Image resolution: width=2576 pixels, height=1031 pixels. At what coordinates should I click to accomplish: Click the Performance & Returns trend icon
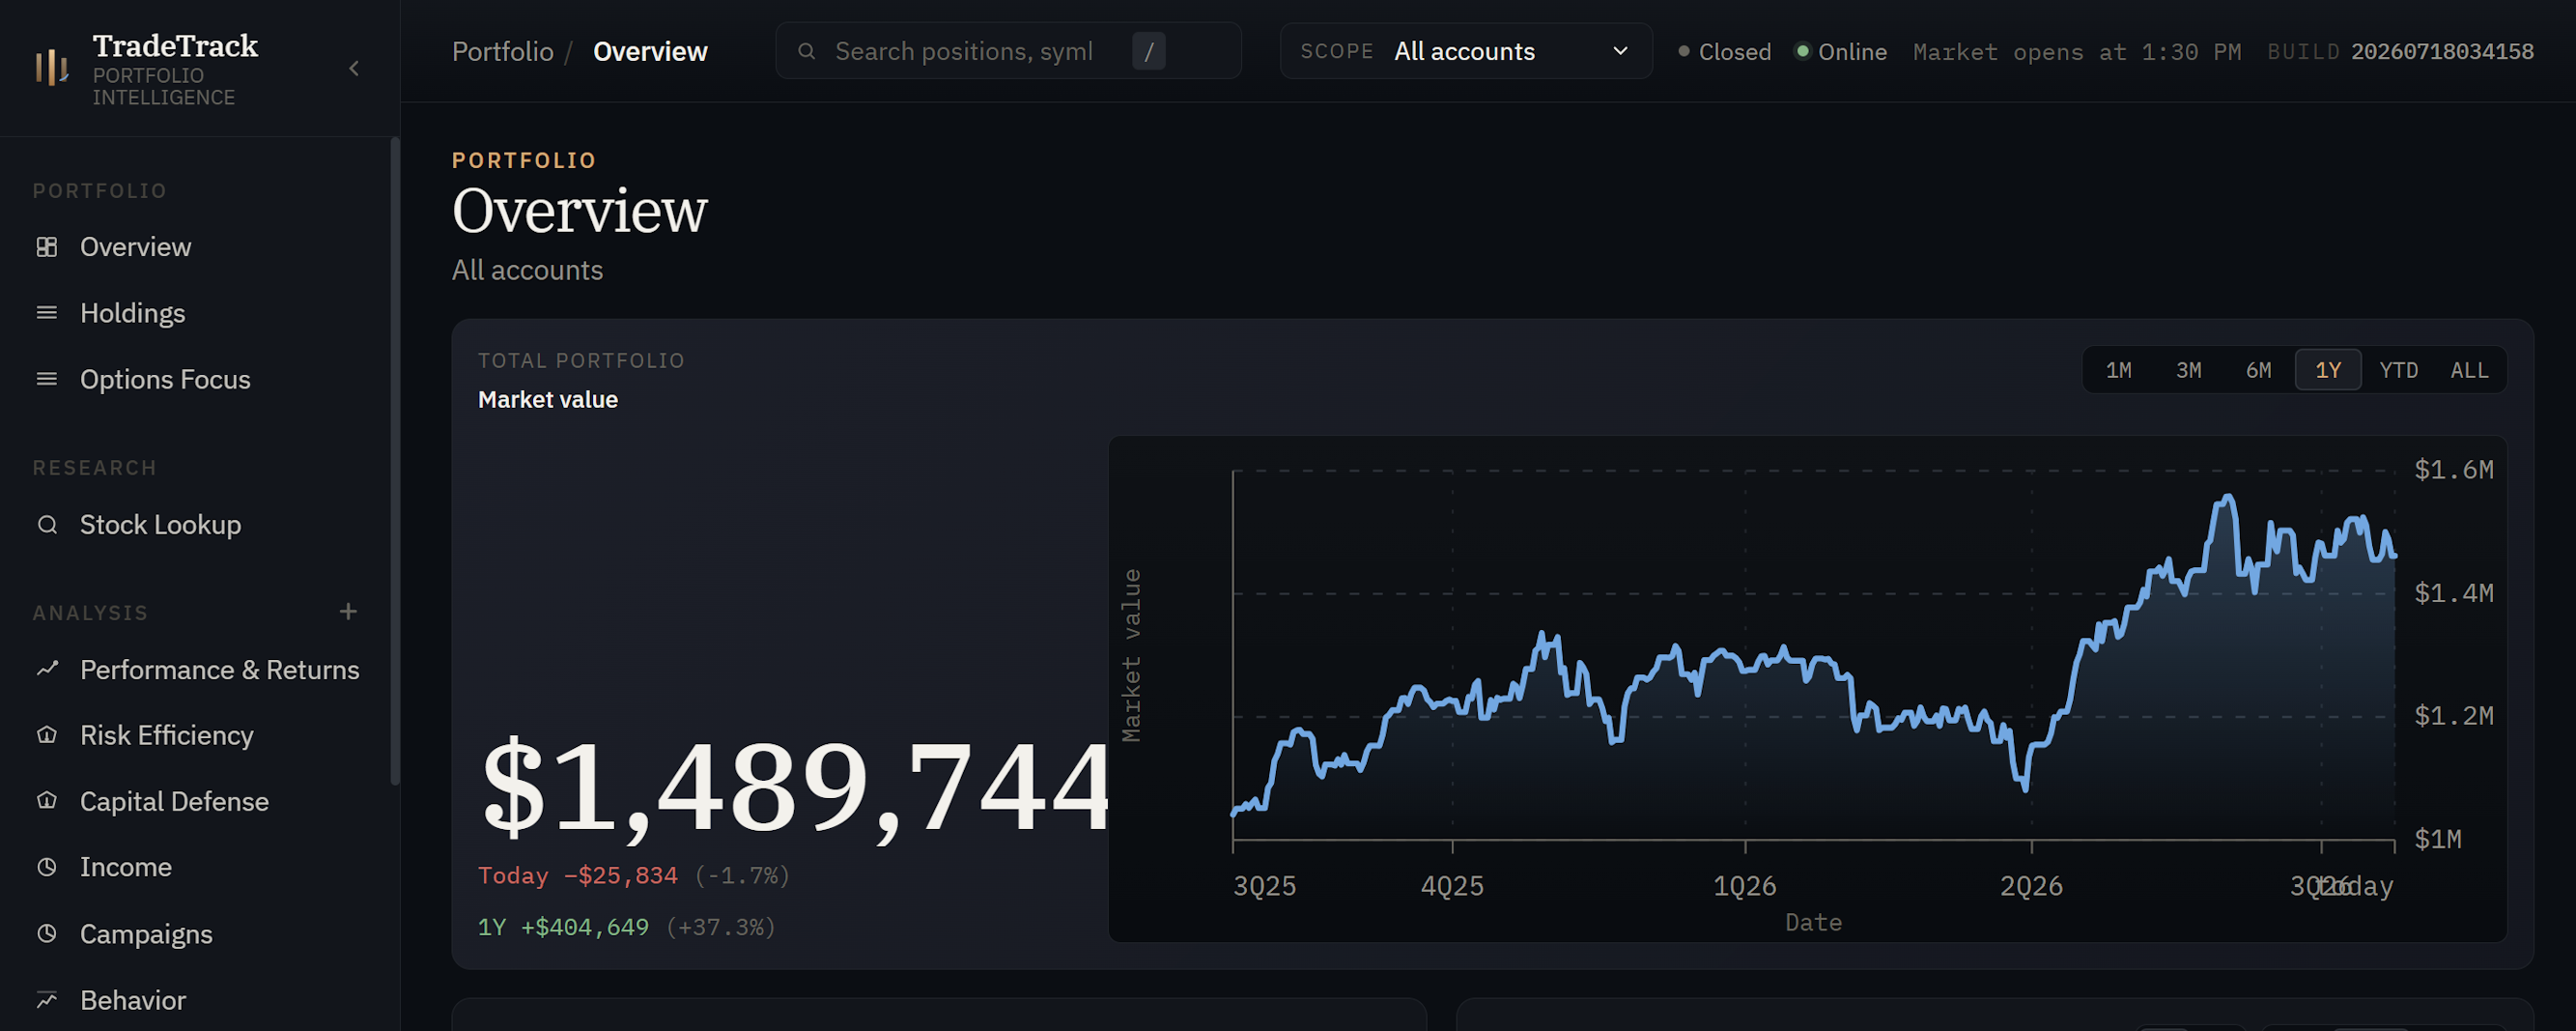coord(47,669)
